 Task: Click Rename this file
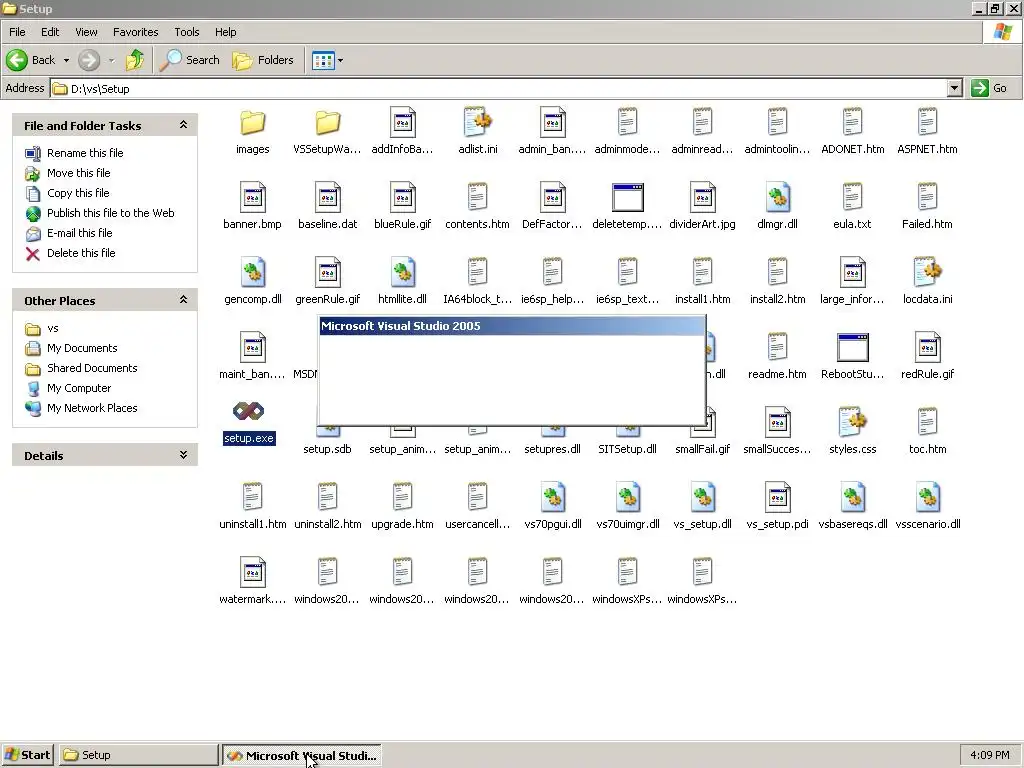point(85,153)
